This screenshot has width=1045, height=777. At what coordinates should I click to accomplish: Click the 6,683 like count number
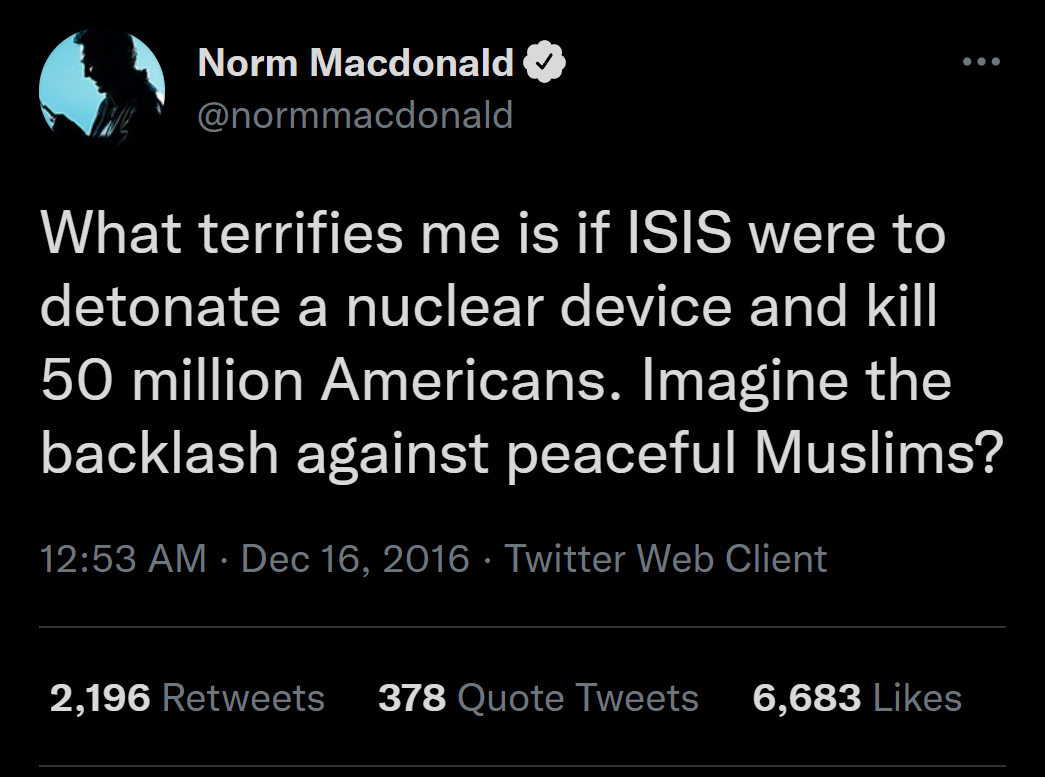tap(807, 697)
